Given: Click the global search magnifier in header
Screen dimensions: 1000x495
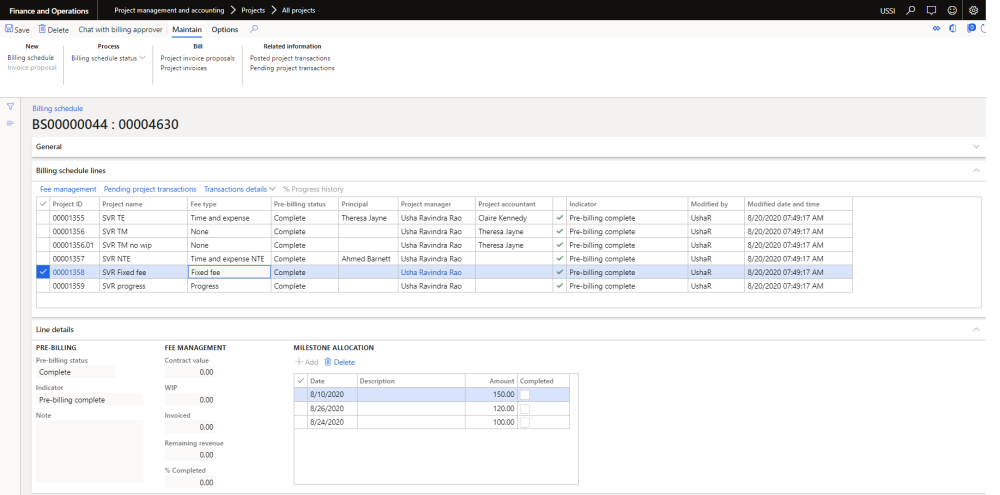Looking at the screenshot, I should pos(912,10).
